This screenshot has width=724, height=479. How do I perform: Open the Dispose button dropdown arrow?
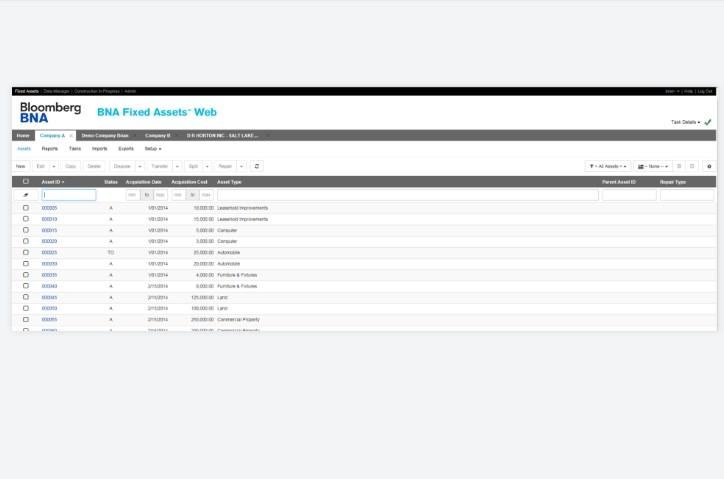tap(140, 166)
